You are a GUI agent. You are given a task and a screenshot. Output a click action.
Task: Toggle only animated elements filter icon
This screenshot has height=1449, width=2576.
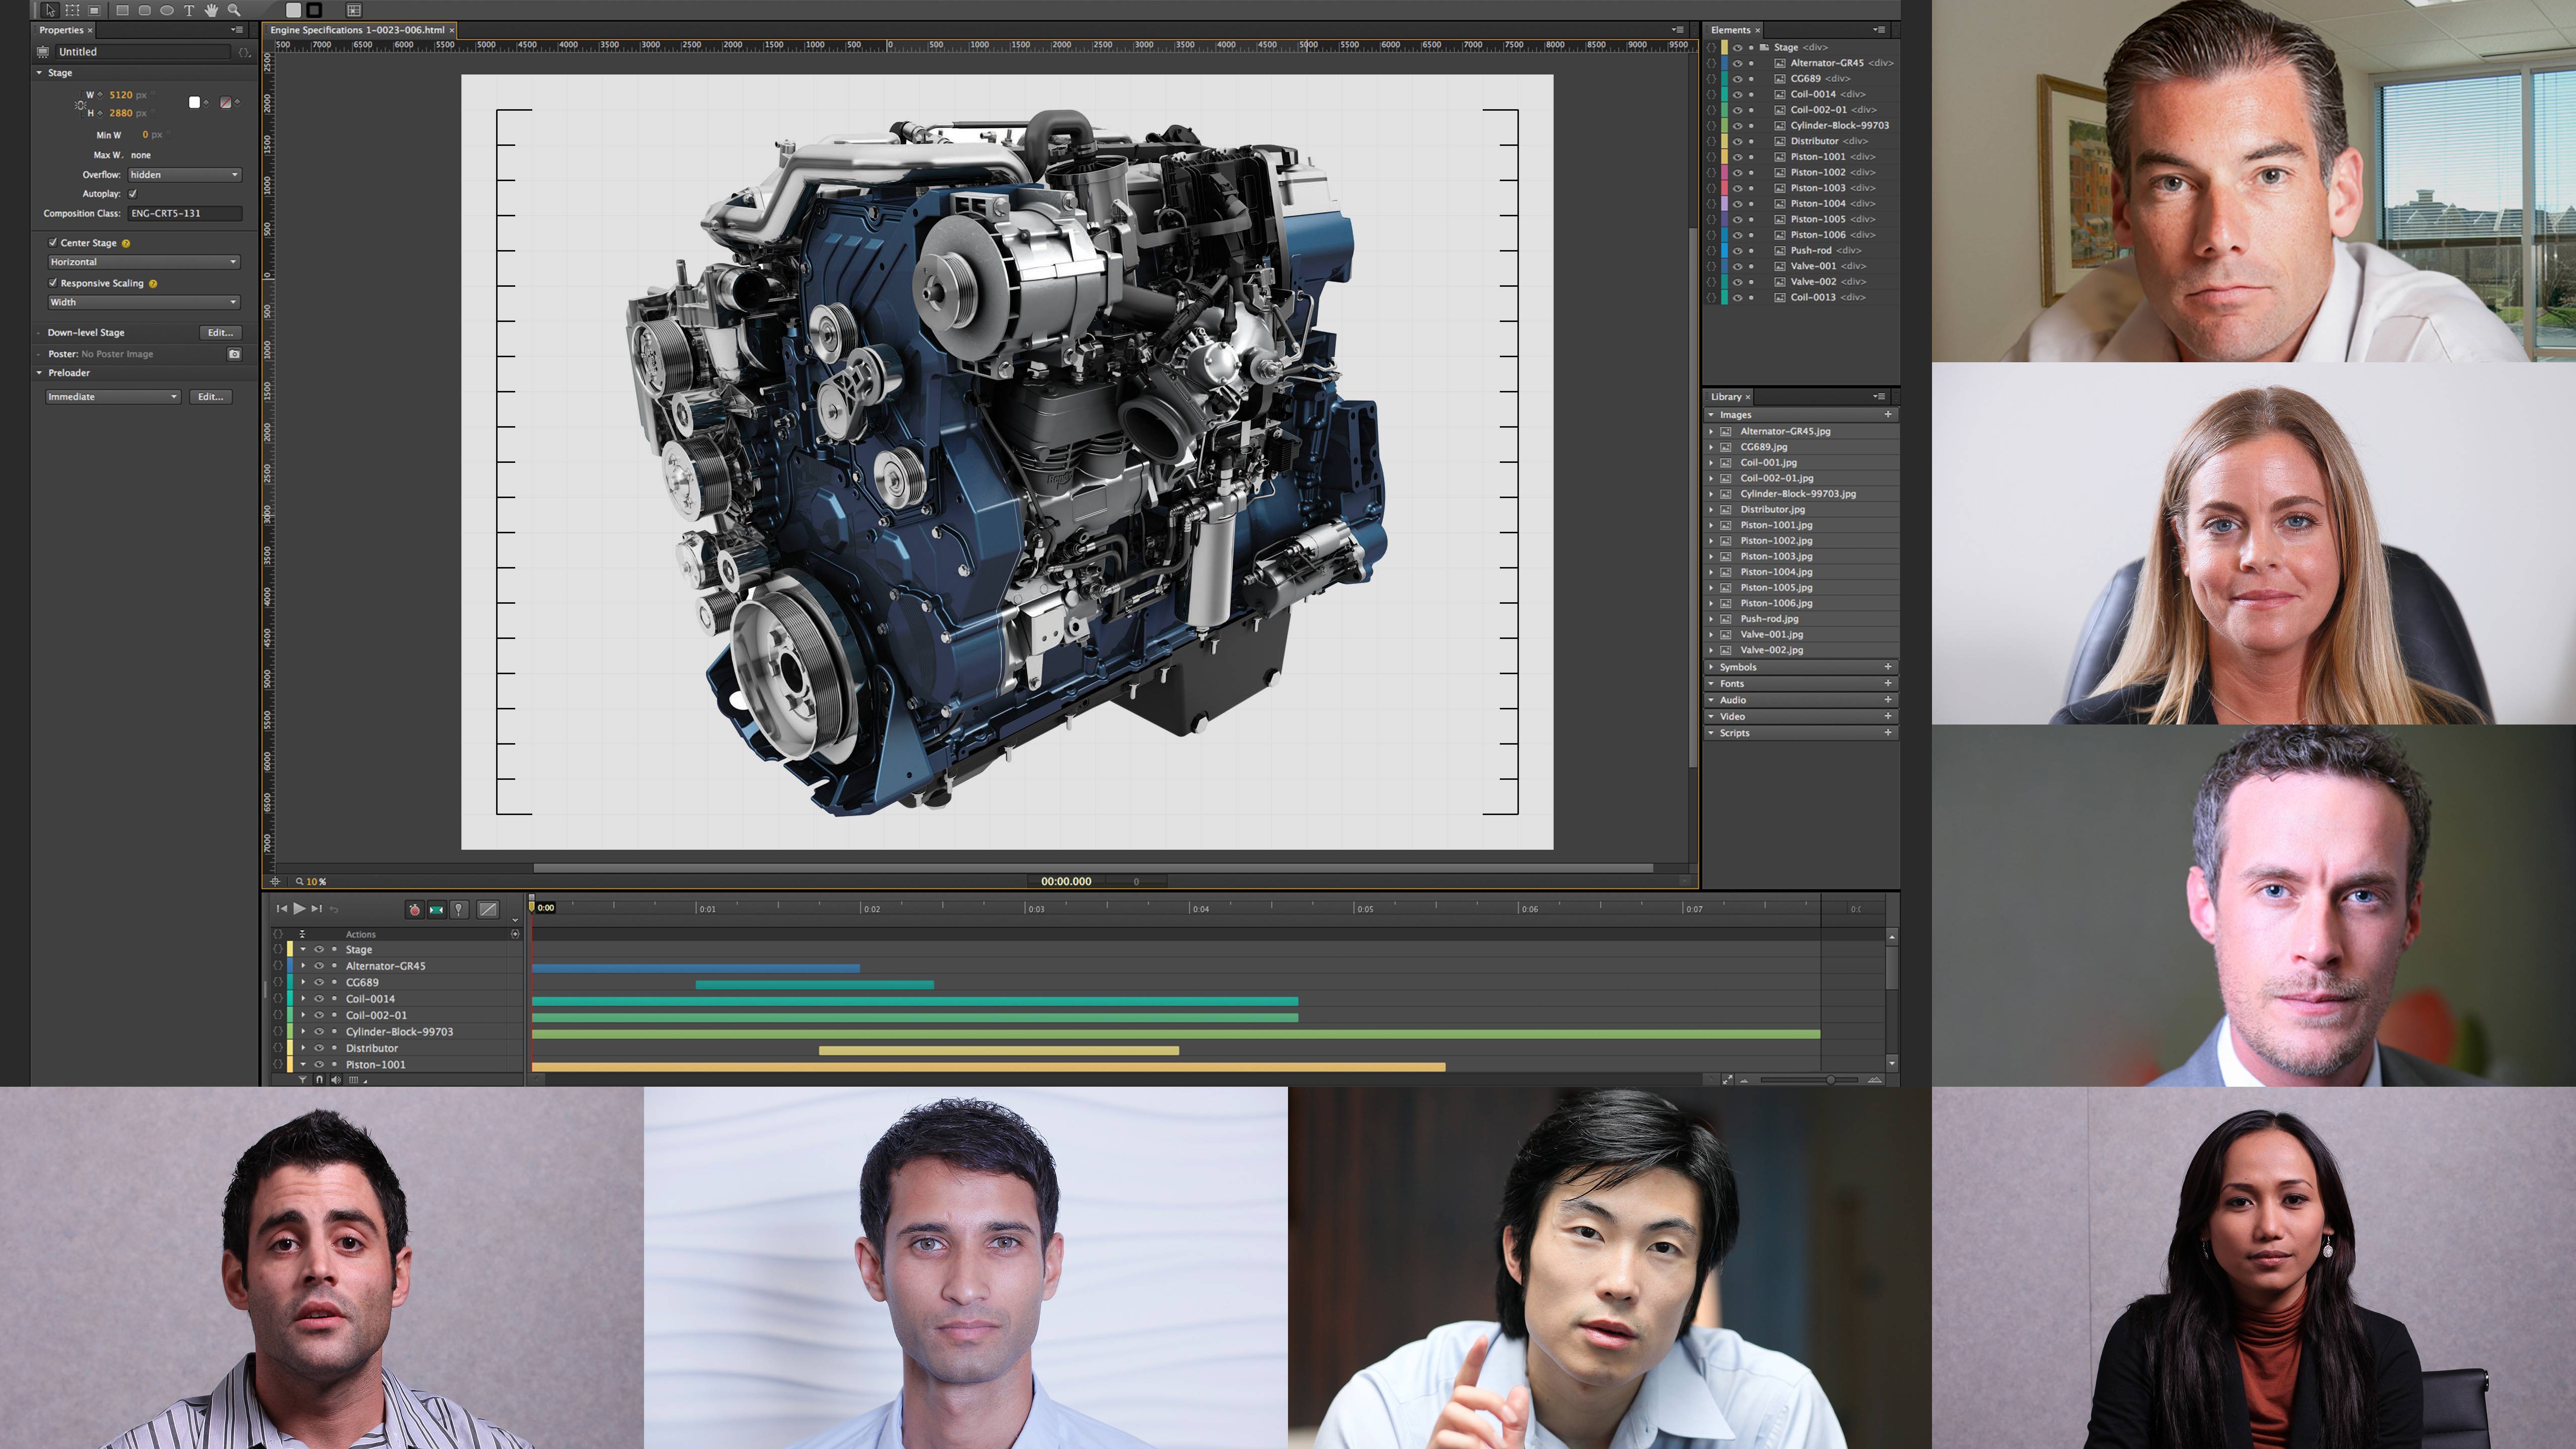[x=303, y=1079]
